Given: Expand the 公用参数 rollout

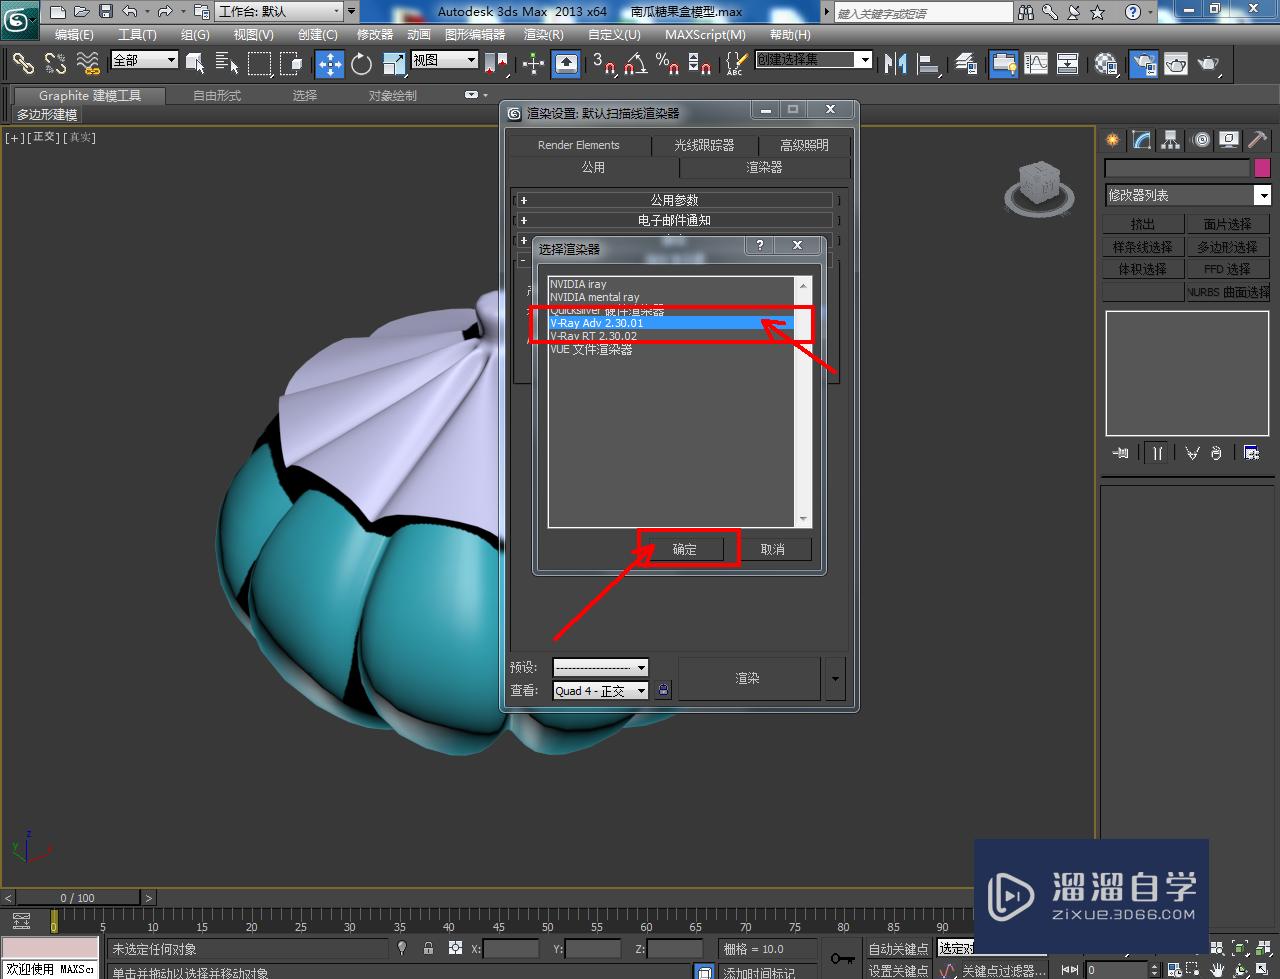Looking at the screenshot, I should point(675,200).
